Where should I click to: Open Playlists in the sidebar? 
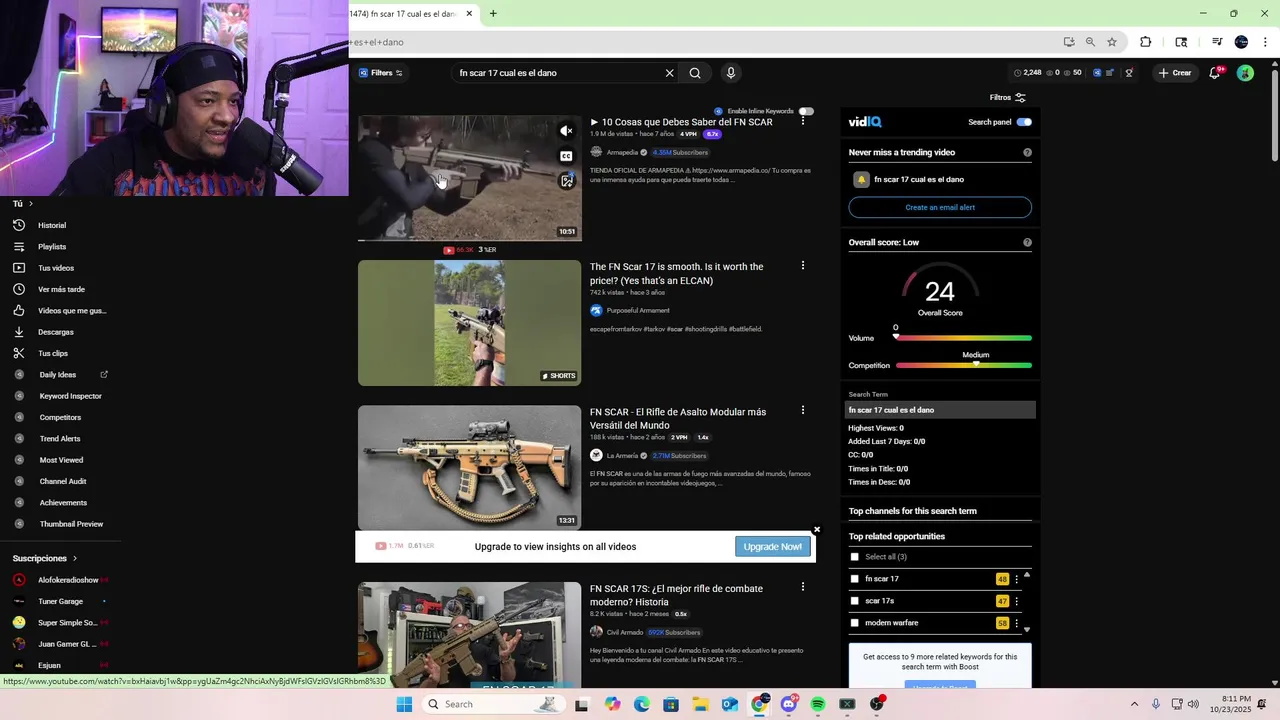click(52, 247)
